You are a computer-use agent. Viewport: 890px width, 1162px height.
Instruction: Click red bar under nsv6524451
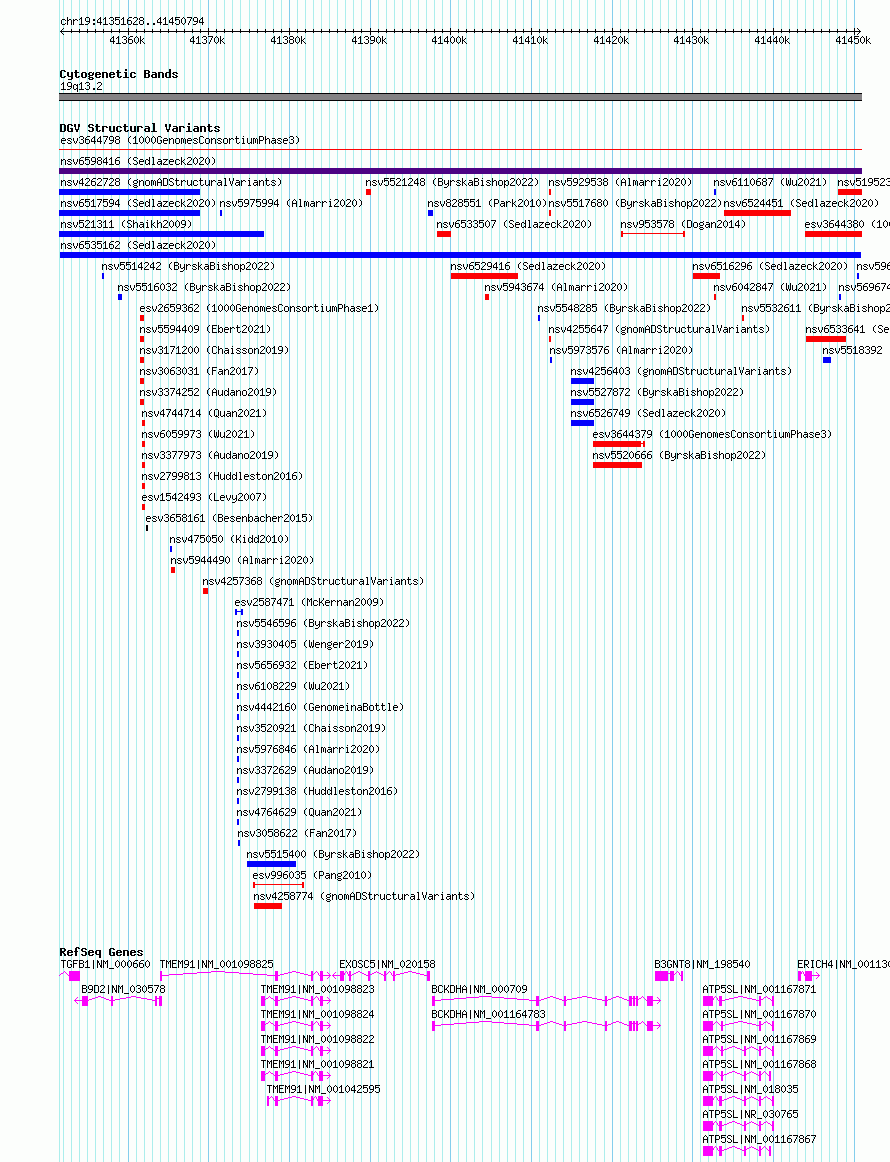click(757, 213)
